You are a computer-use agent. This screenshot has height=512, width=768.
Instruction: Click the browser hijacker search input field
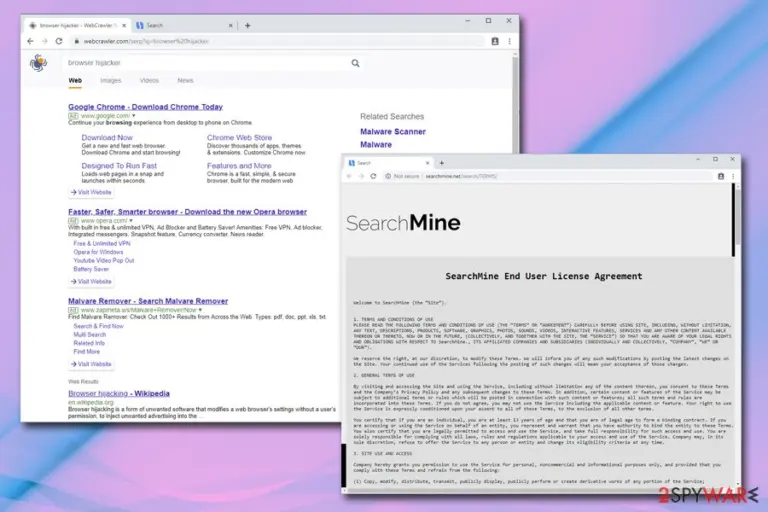click(206, 63)
